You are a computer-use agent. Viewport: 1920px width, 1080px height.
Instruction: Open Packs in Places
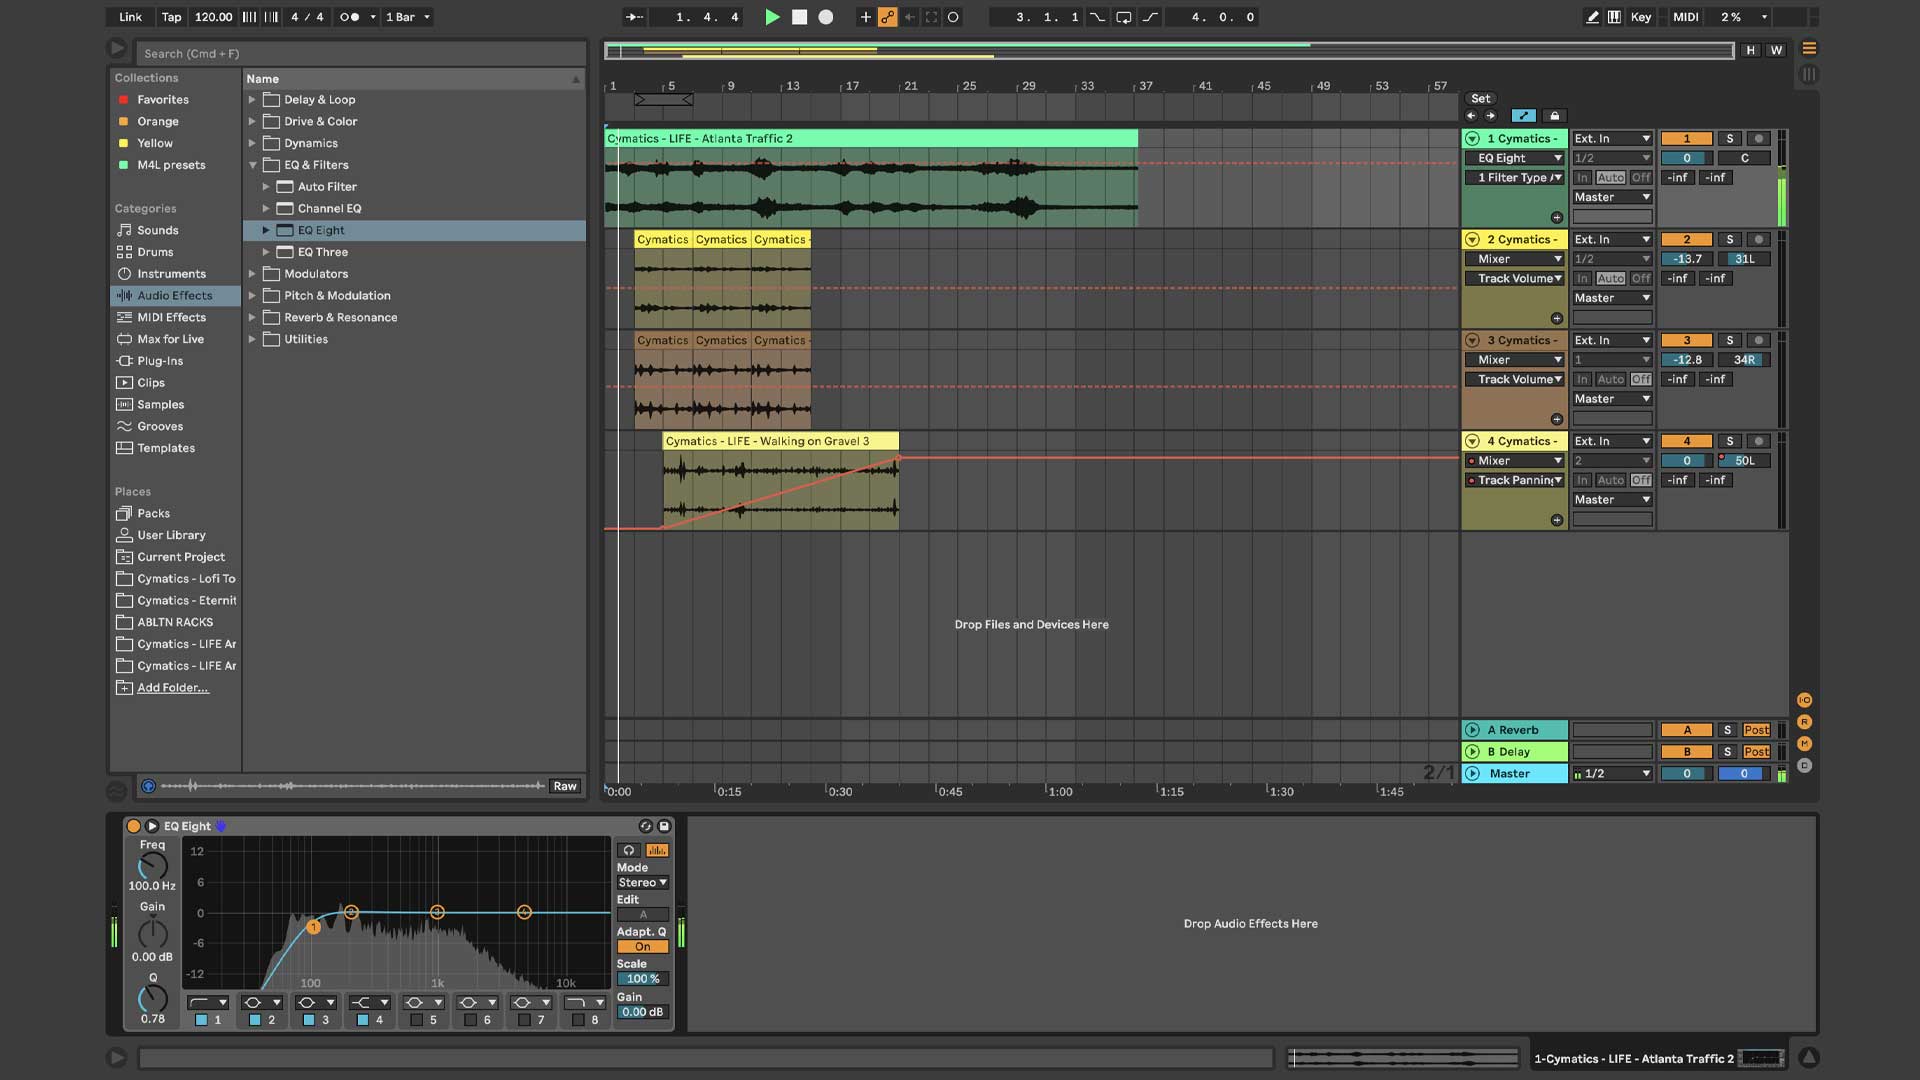point(153,513)
